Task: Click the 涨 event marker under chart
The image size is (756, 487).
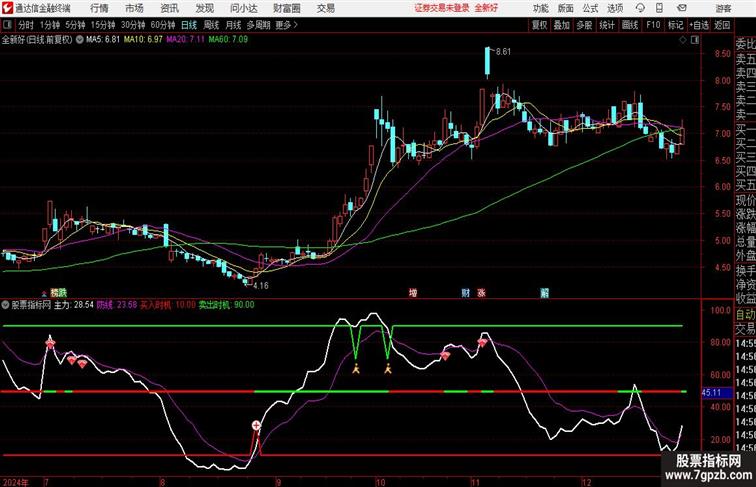Action: (481, 293)
